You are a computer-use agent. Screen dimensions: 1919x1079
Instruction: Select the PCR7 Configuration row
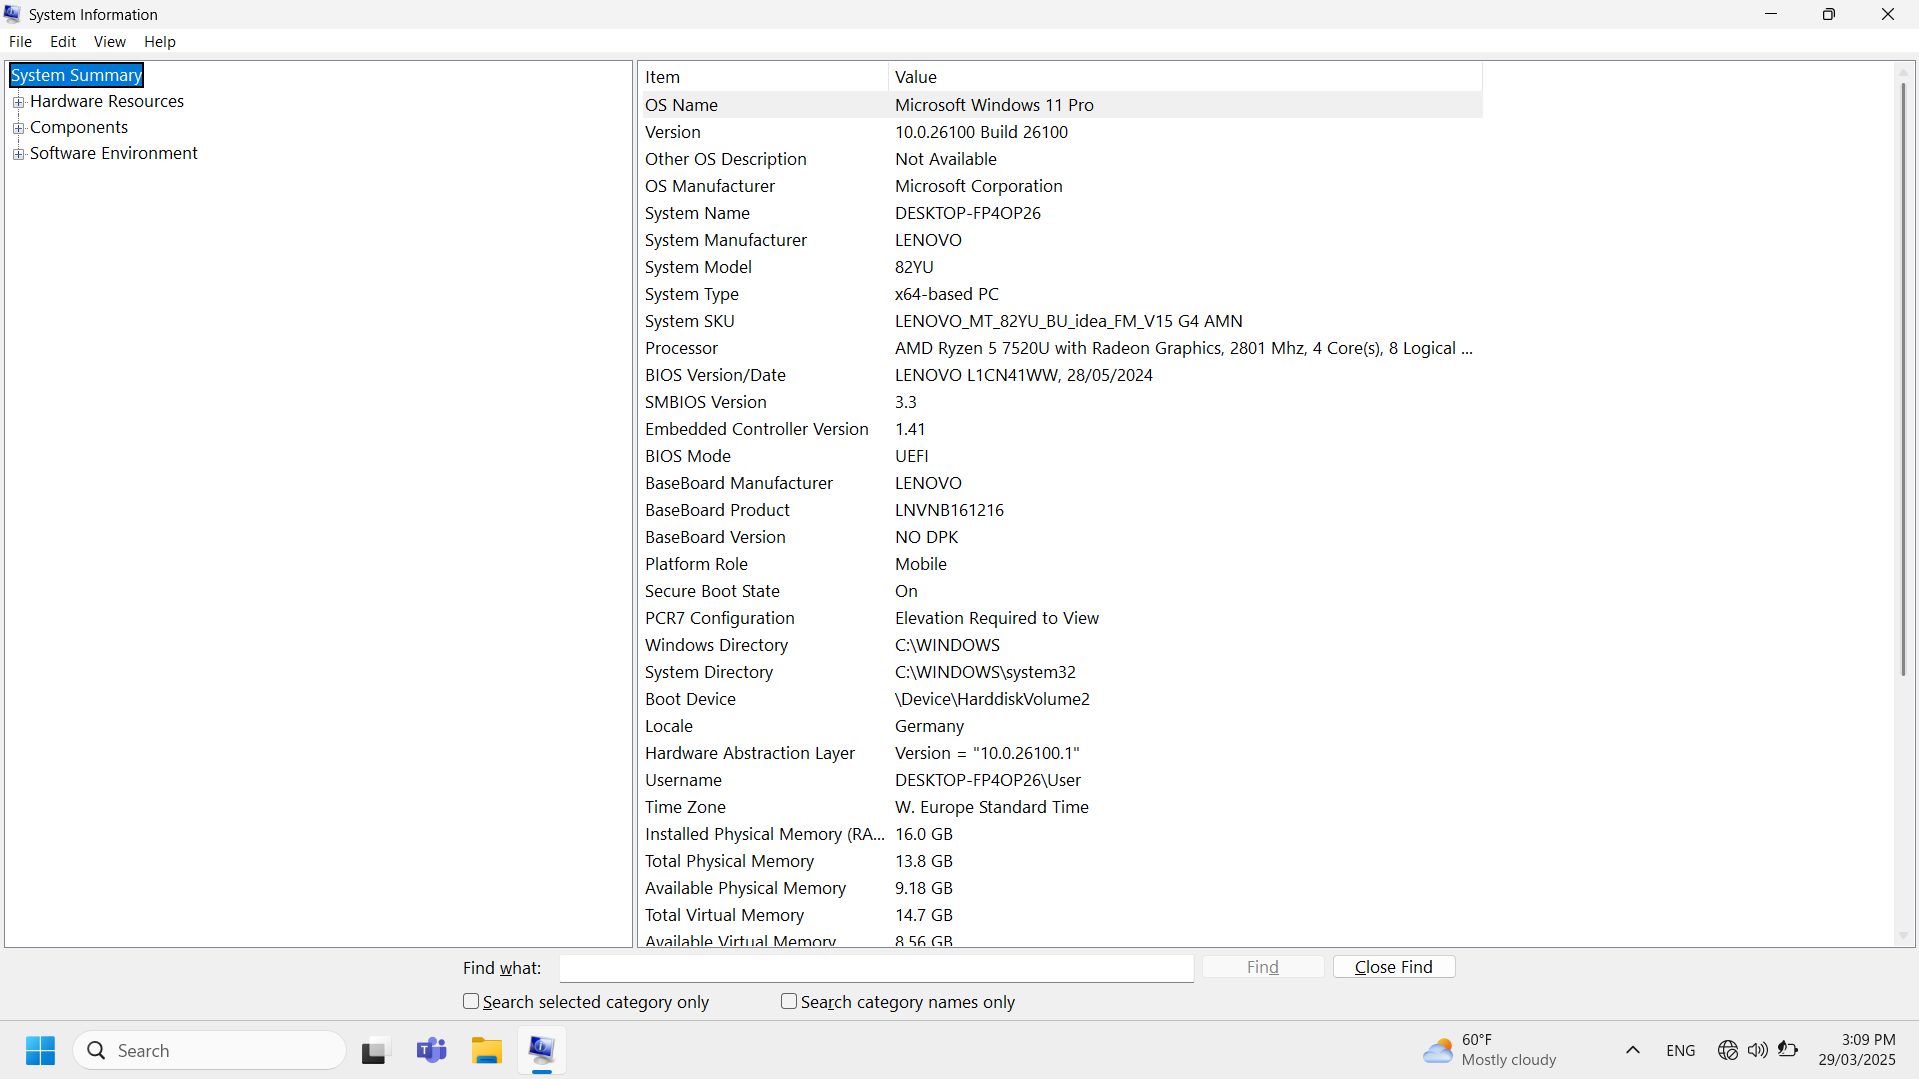pos(1061,618)
